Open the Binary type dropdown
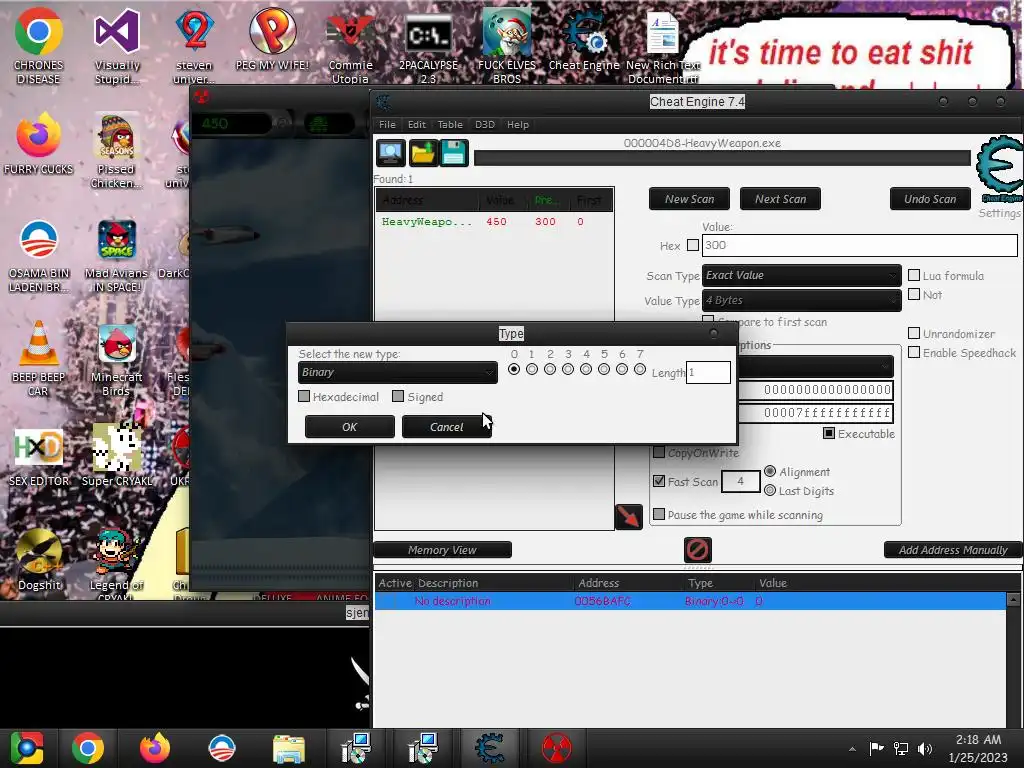 tap(398, 372)
